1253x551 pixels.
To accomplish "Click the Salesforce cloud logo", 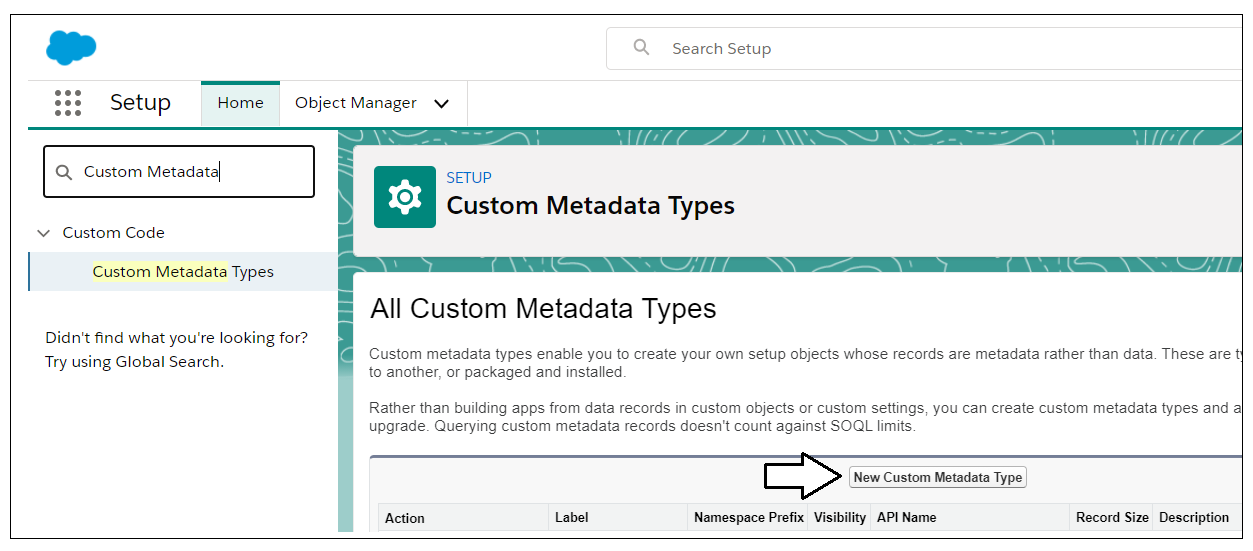I will point(71,47).
